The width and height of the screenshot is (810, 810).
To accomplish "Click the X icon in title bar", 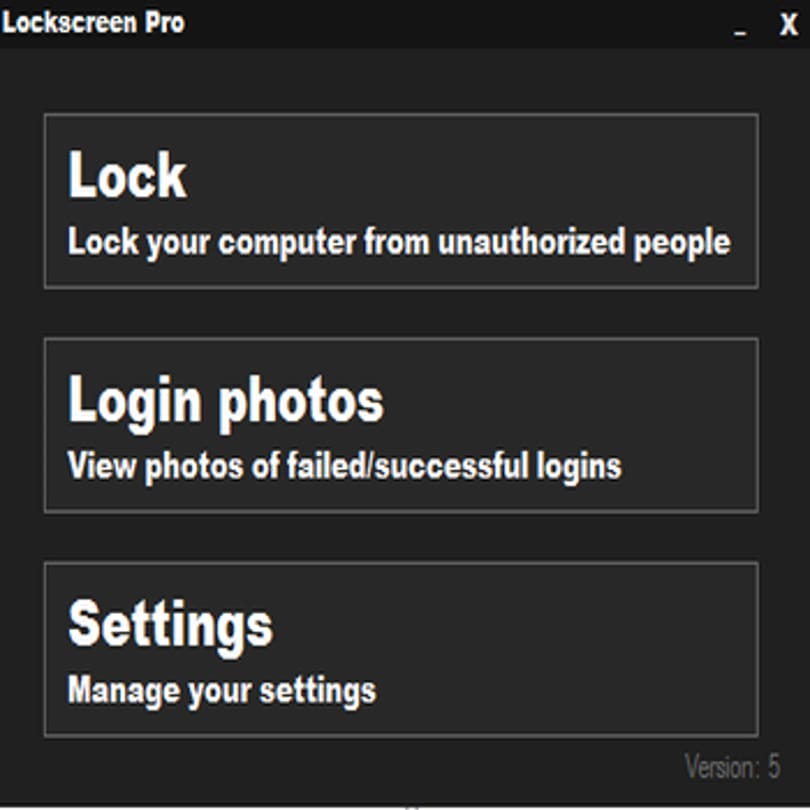I will pyautogui.click(x=788, y=25).
